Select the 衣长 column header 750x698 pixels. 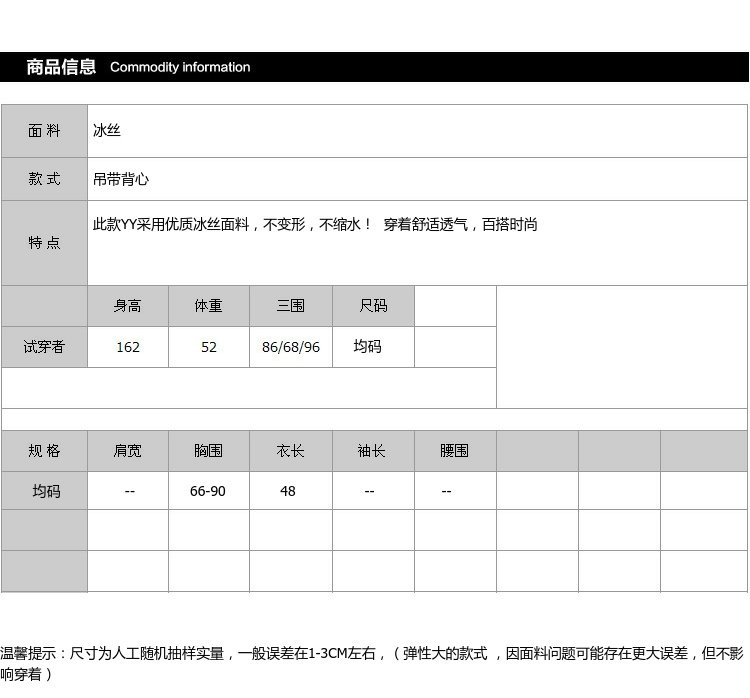pos(290,451)
